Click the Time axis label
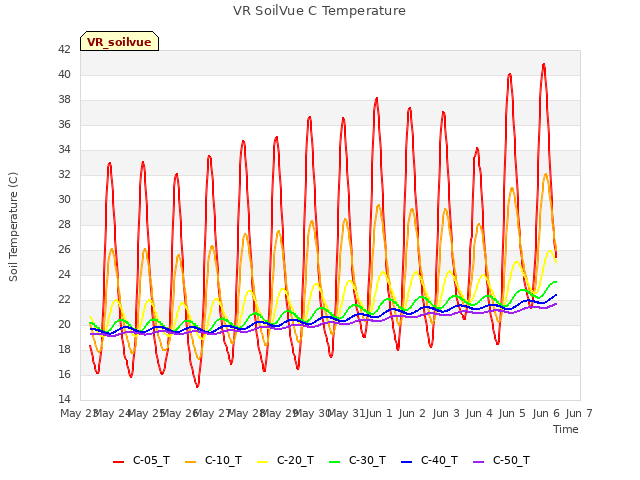 (566, 429)
